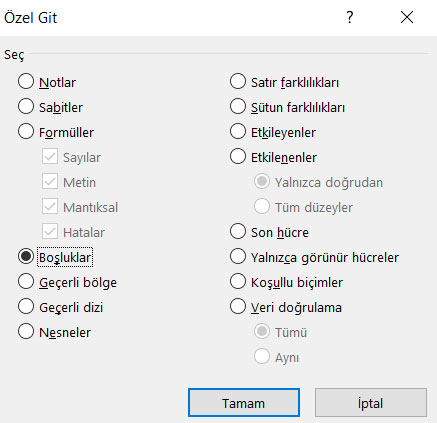Close the Özel Git dialog
This screenshot has height=423, width=437.
[407, 17]
